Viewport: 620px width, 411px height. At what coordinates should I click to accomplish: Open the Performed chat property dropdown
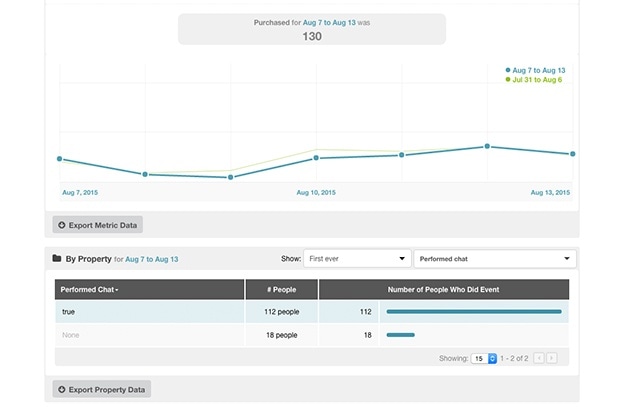click(x=495, y=259)
